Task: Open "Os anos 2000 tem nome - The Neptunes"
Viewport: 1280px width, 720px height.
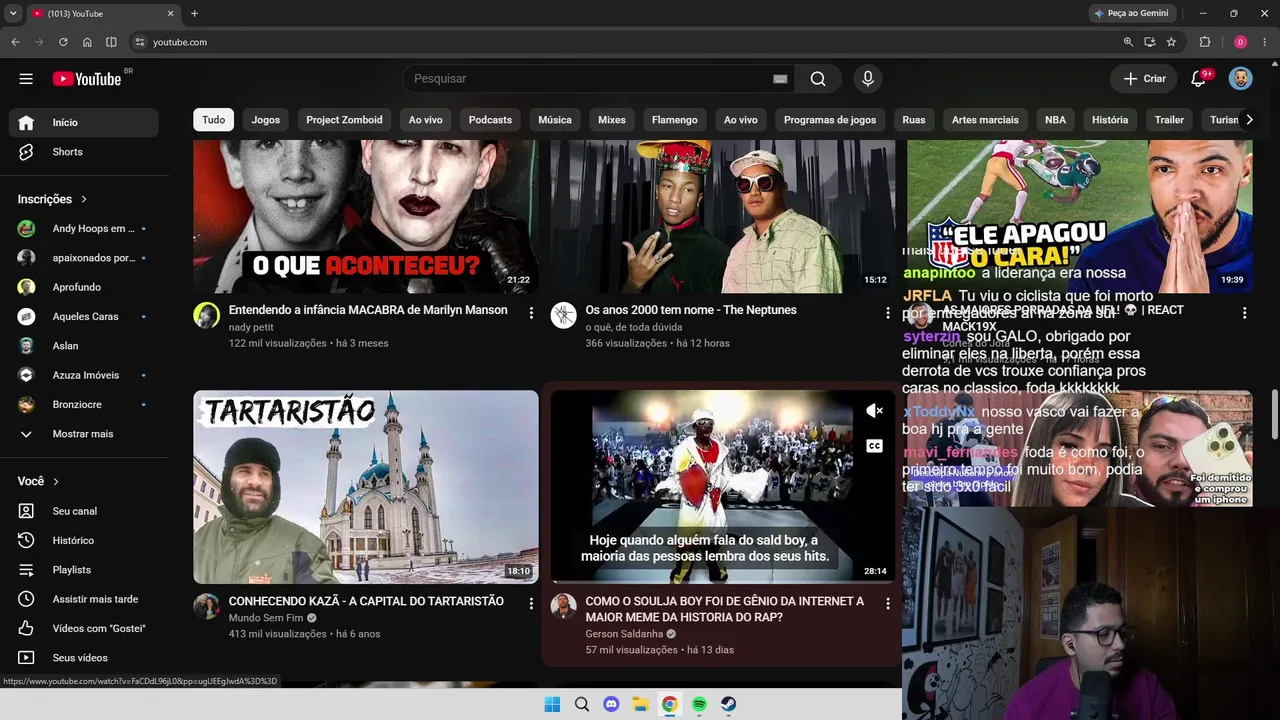Action: 691,310
